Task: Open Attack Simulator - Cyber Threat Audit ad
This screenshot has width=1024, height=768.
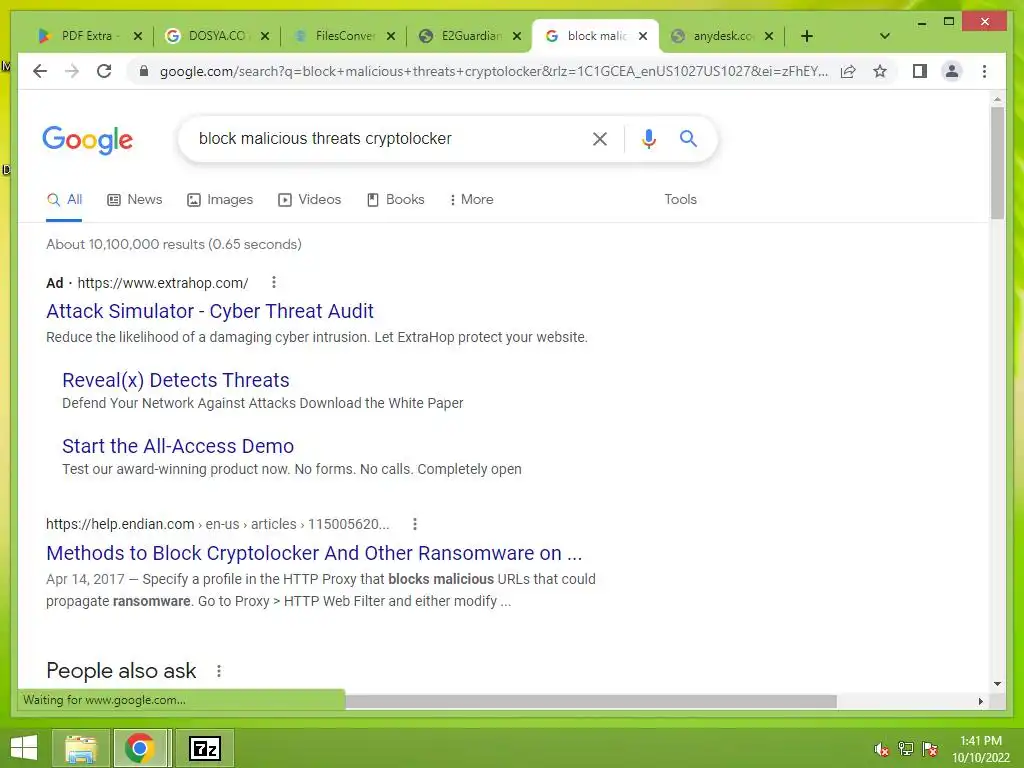Action: [210, 311]
